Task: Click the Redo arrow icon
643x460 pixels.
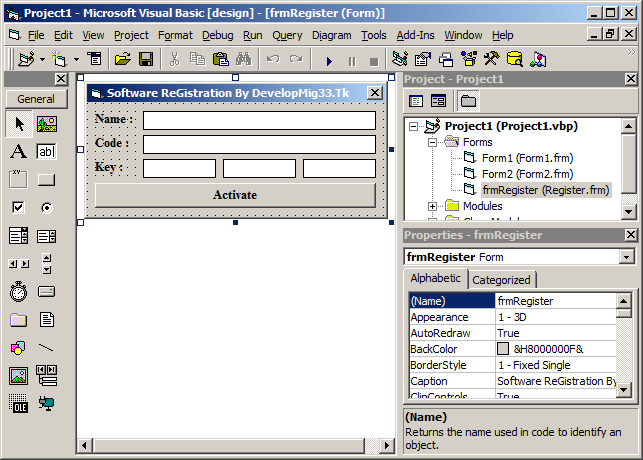Action: tap(296, 59)
